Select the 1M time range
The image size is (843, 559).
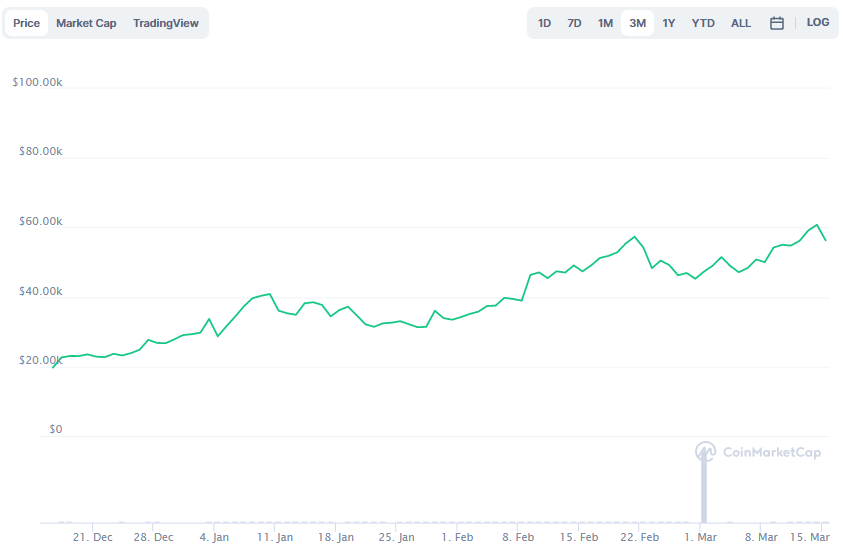click(605, 23)
